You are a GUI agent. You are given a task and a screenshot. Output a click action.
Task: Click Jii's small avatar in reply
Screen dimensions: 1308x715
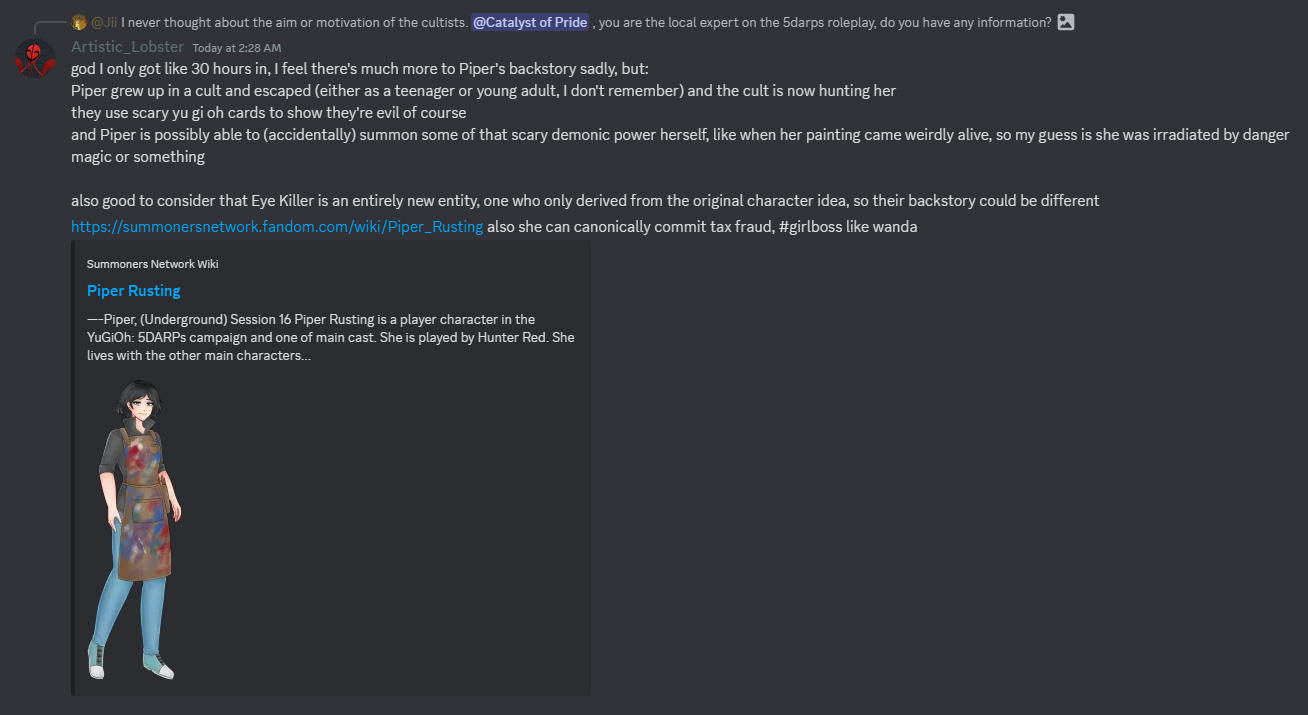(x=79, y=23)
